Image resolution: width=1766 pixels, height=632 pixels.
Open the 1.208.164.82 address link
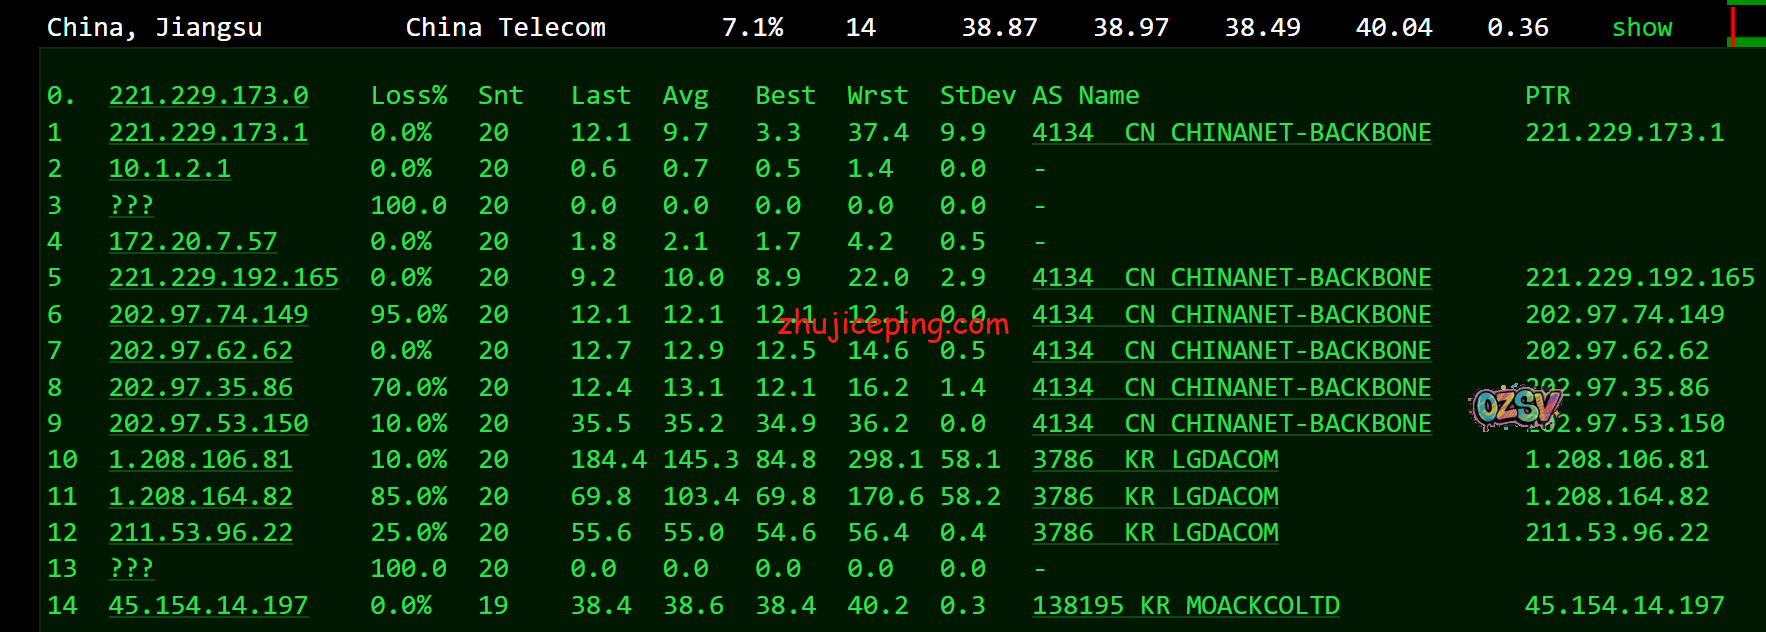200,497
